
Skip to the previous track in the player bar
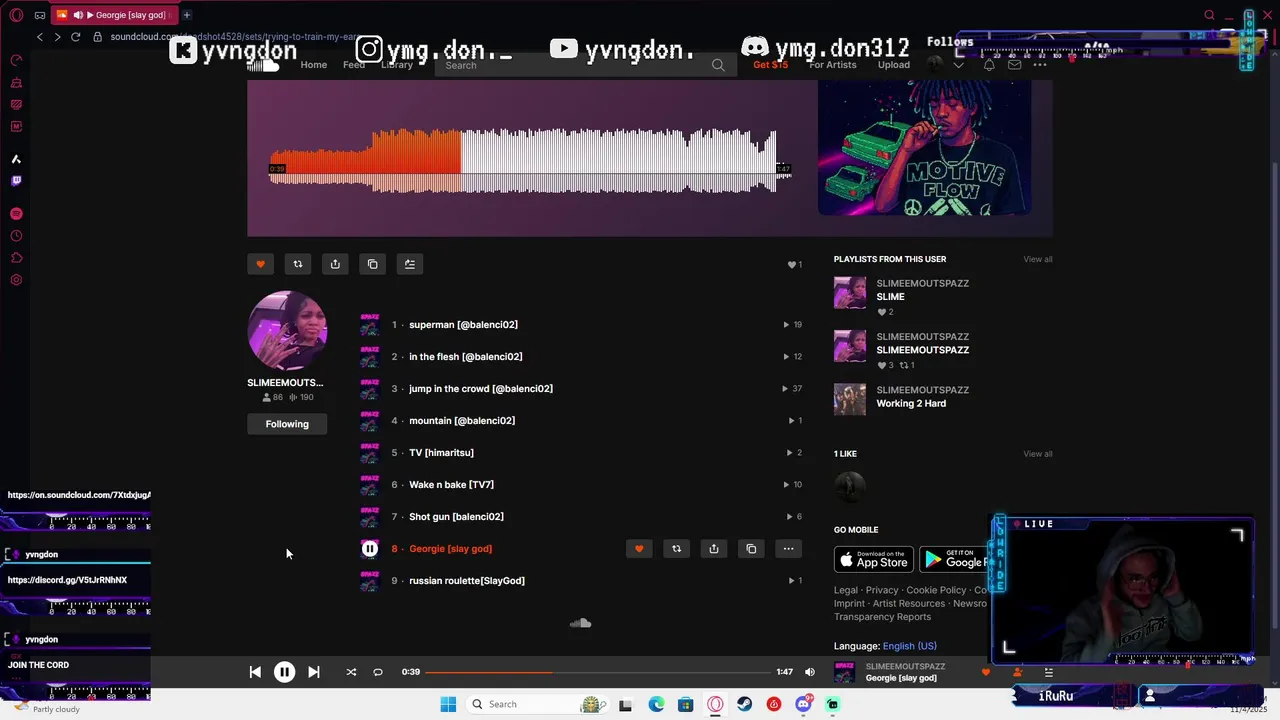[255, 672]
